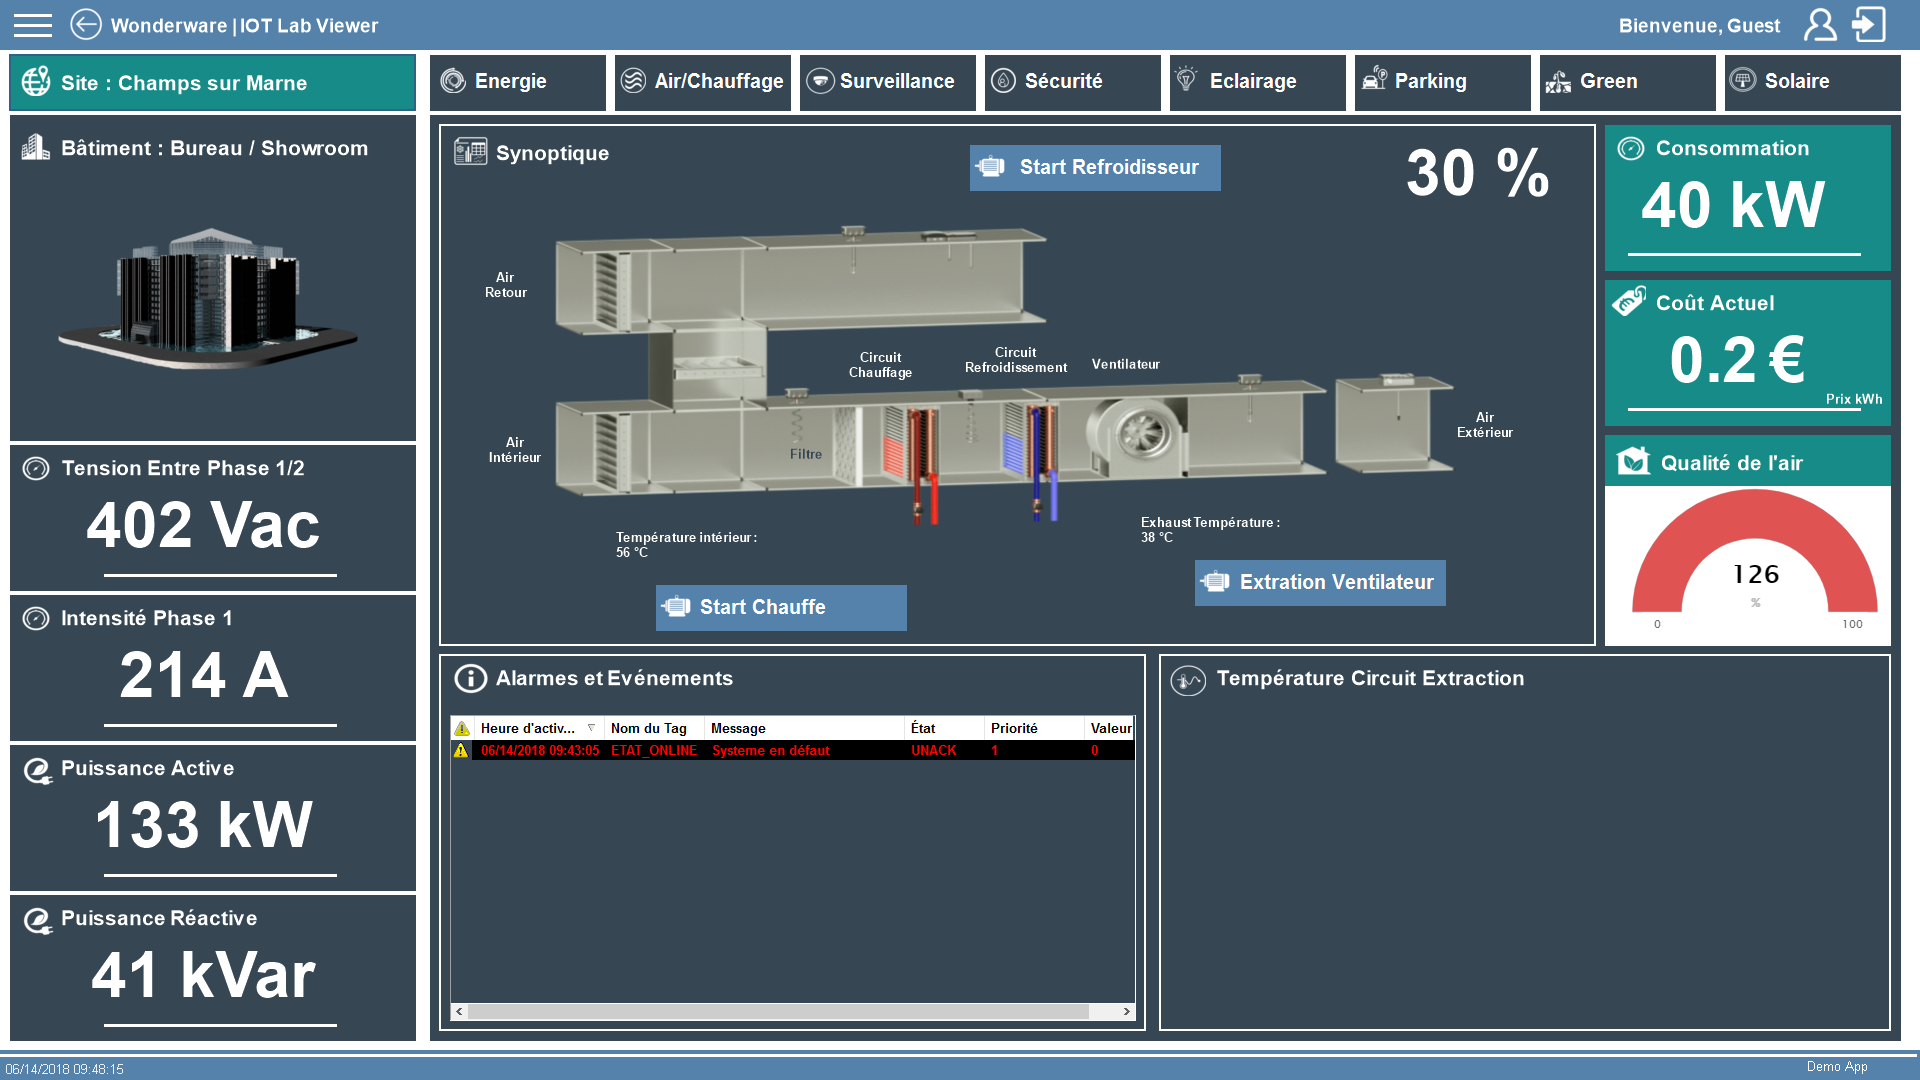Viewport: 1920px width, 1080px height.
Task: Open the hamburger menu
Action: pyautogui.click(x=33, y=25)
